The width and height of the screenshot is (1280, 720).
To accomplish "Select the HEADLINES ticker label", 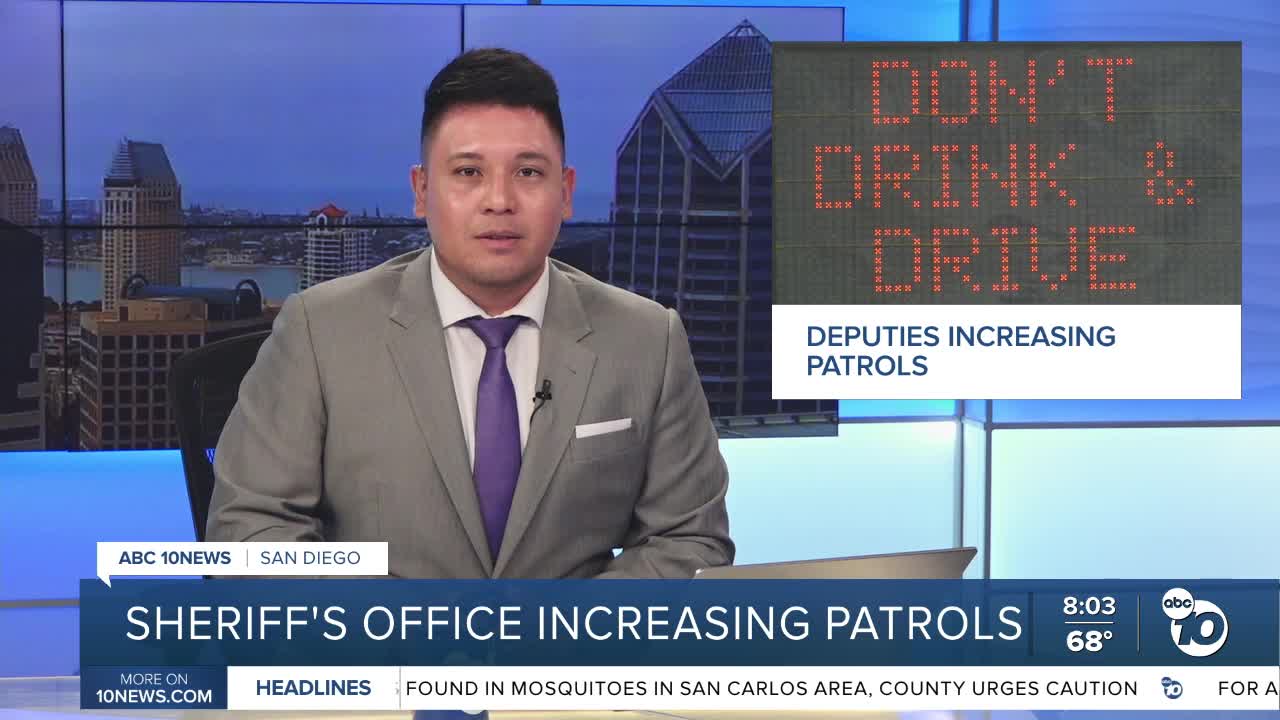I will (x=313, y=688).
